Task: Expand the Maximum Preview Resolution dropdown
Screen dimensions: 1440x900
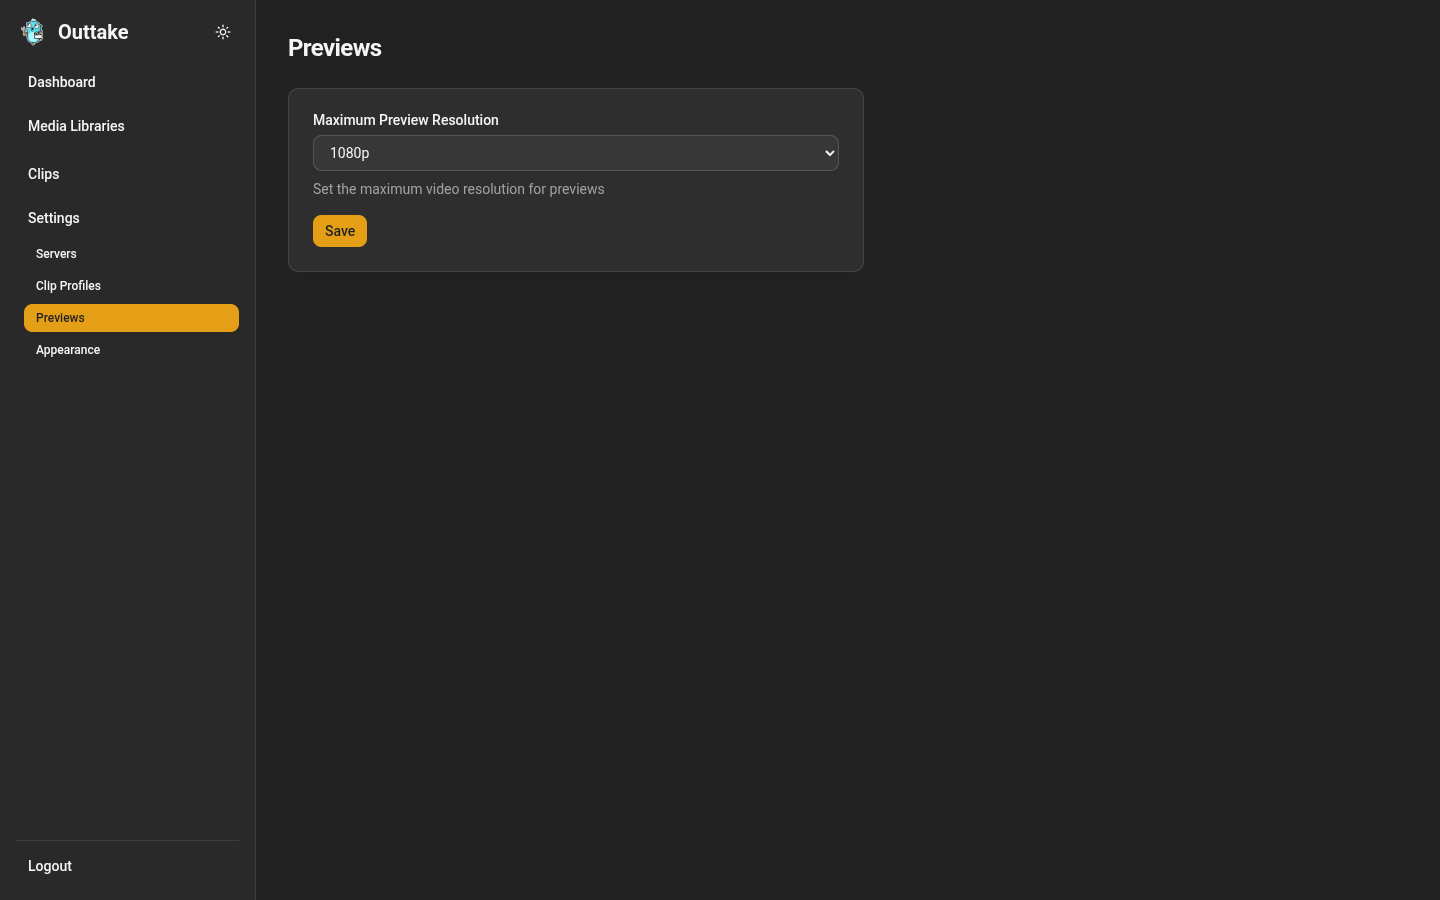Action: 576,153
